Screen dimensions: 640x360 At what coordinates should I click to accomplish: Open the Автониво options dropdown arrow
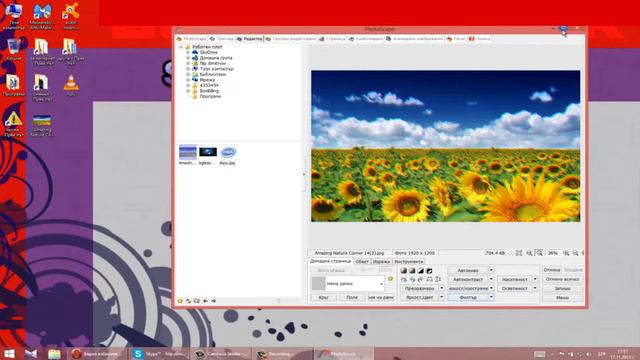point(491,270)
